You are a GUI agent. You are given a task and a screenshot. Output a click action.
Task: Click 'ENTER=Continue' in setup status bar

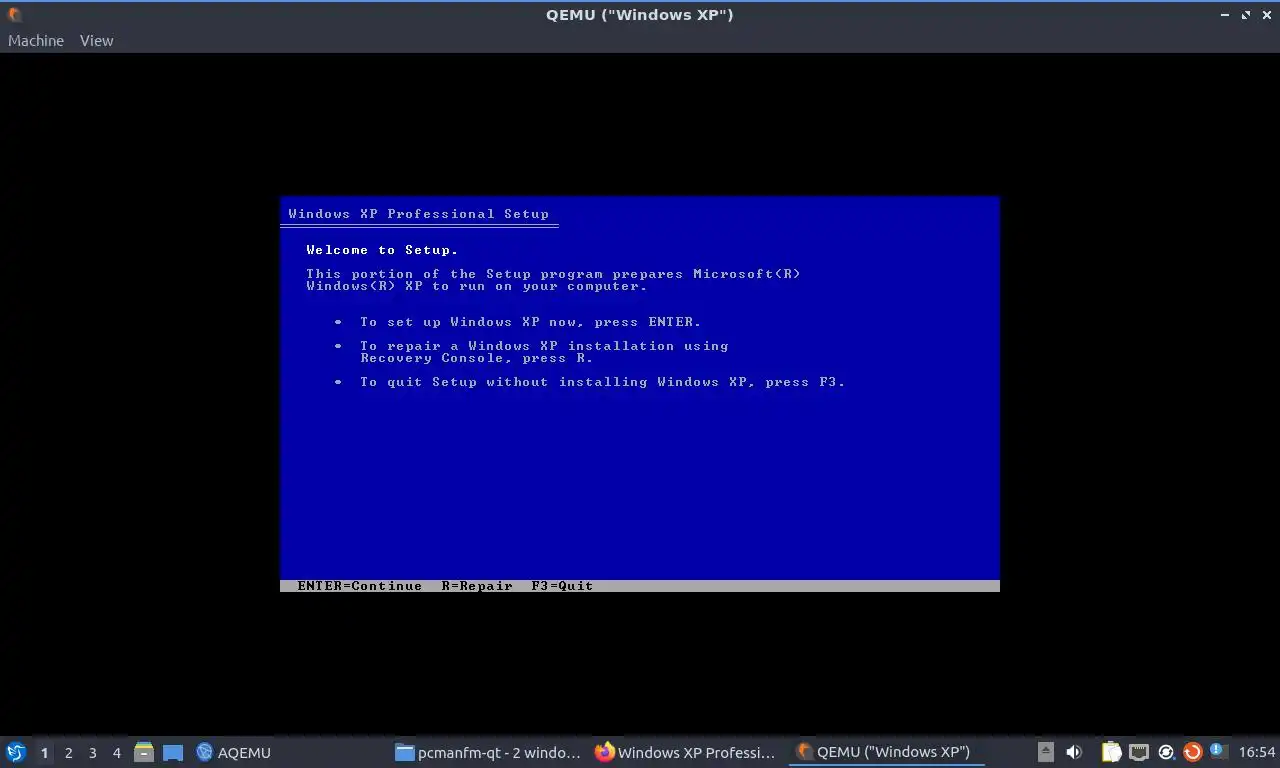click(359, 586)
